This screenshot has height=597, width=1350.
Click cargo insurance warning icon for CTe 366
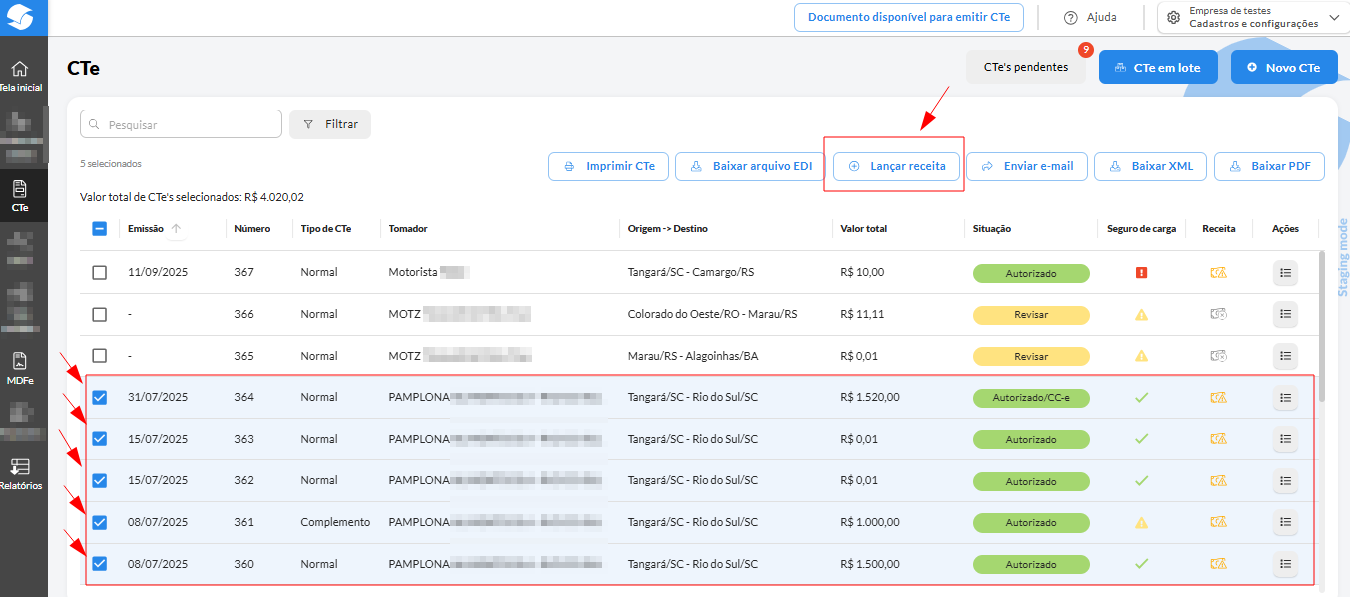[1141, 314]
